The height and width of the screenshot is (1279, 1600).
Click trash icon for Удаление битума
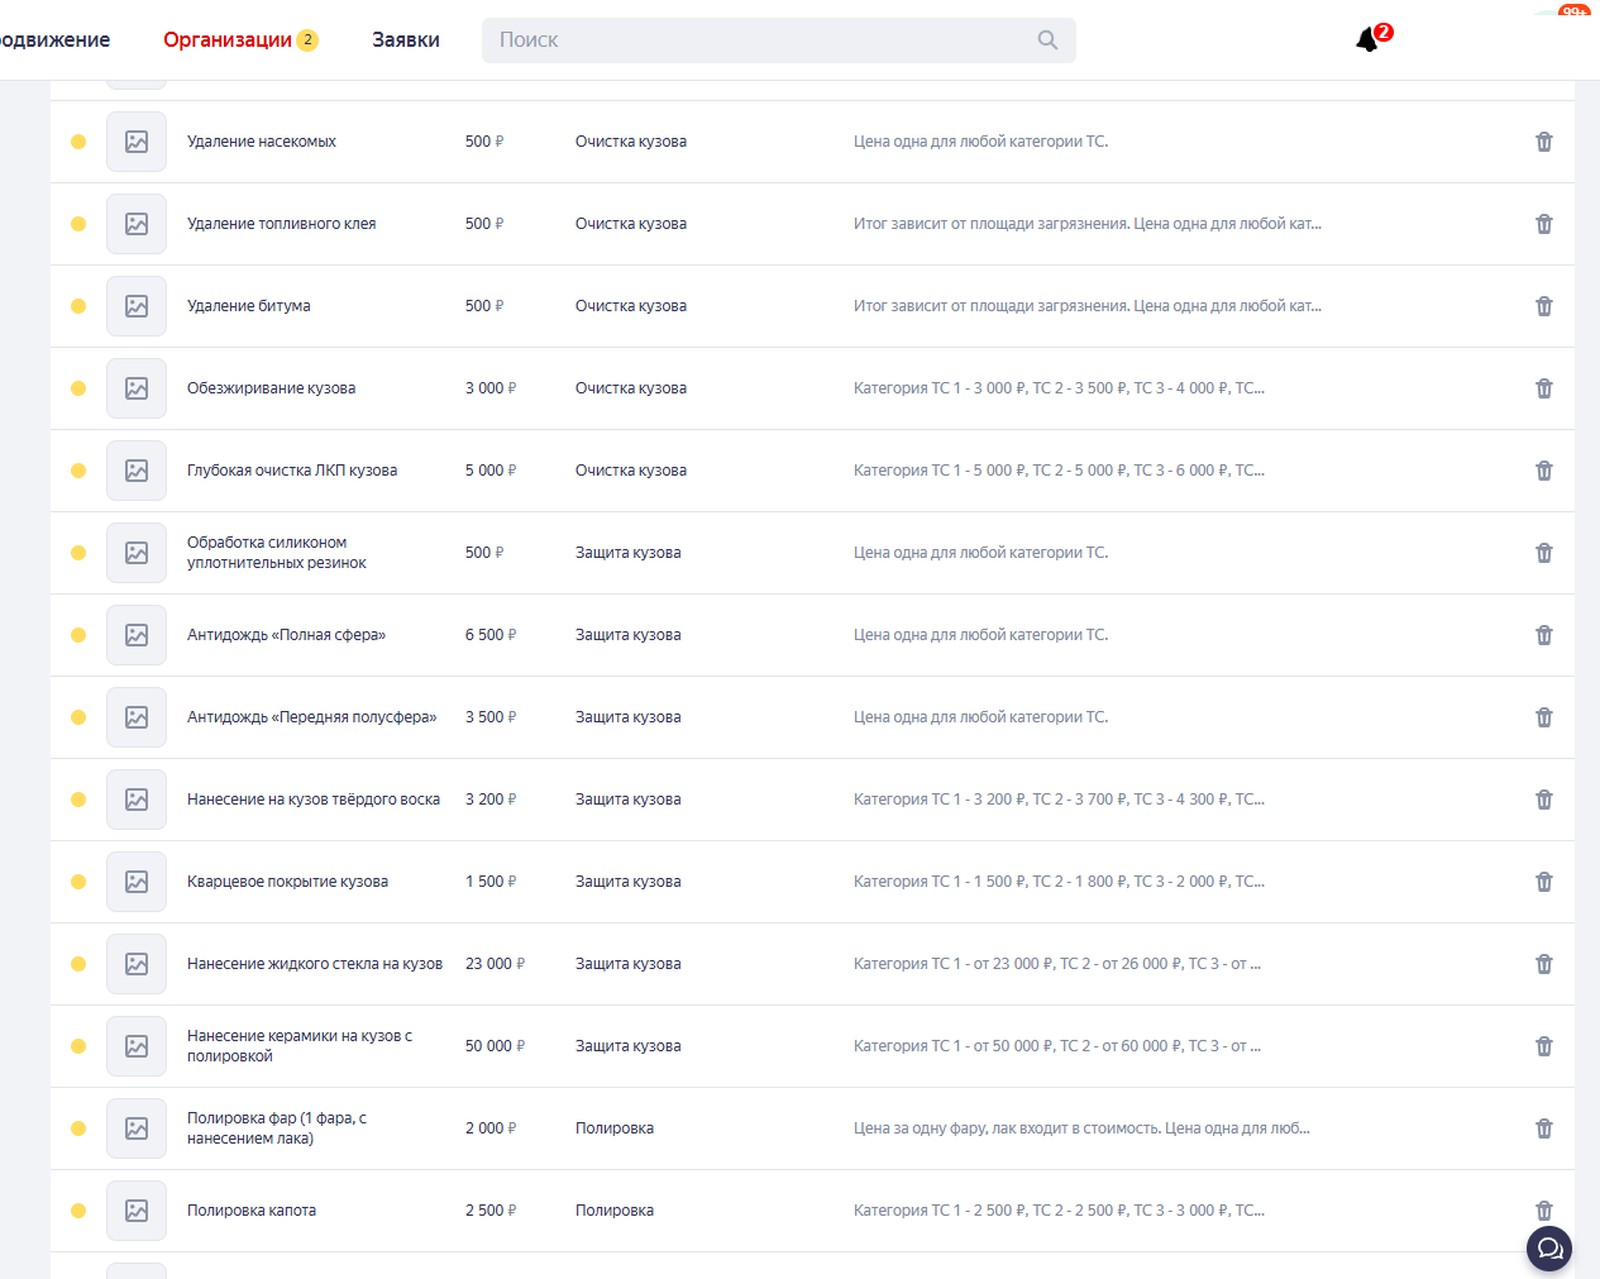(x=1544, y=306)
